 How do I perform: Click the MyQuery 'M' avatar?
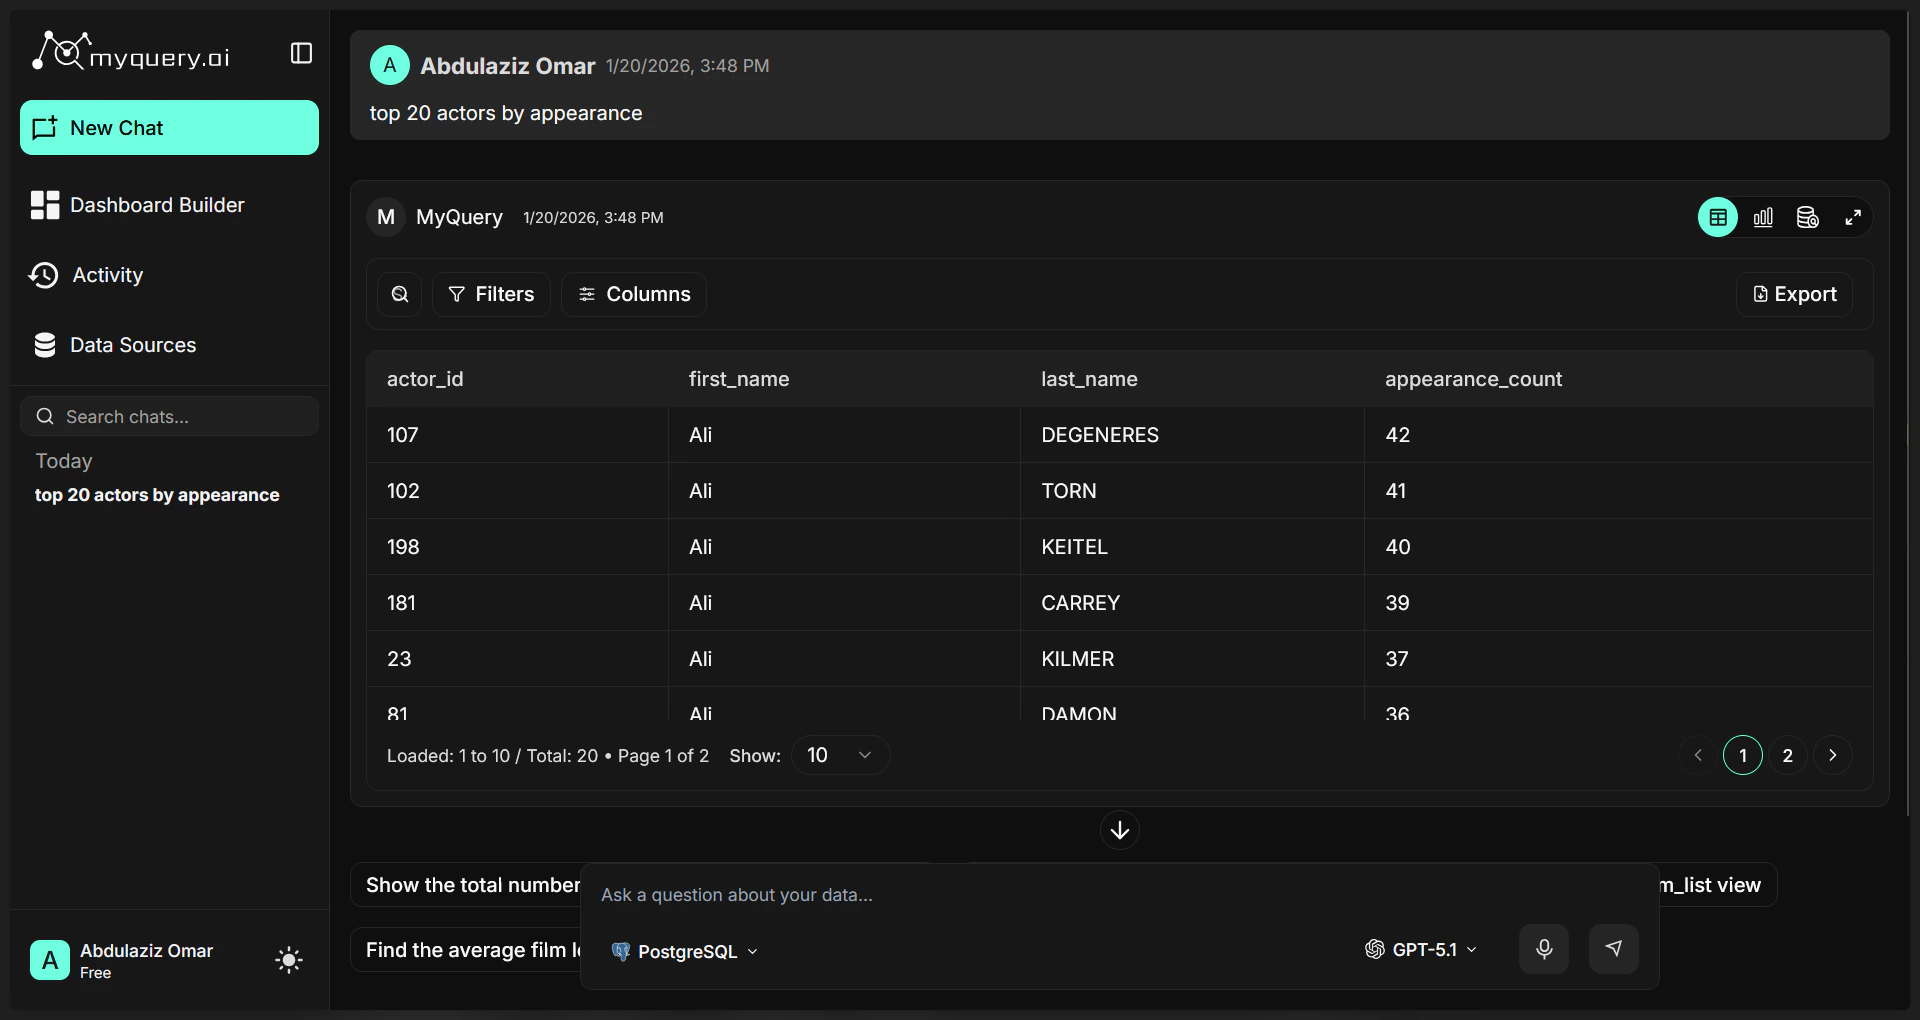coord(386,217)
